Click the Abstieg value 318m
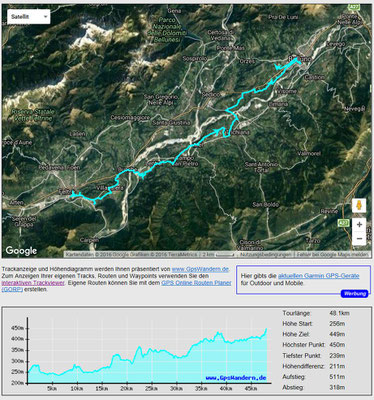The height and width of the screenshot is (400, 374). pyautogui.click(x=337, y=388)
